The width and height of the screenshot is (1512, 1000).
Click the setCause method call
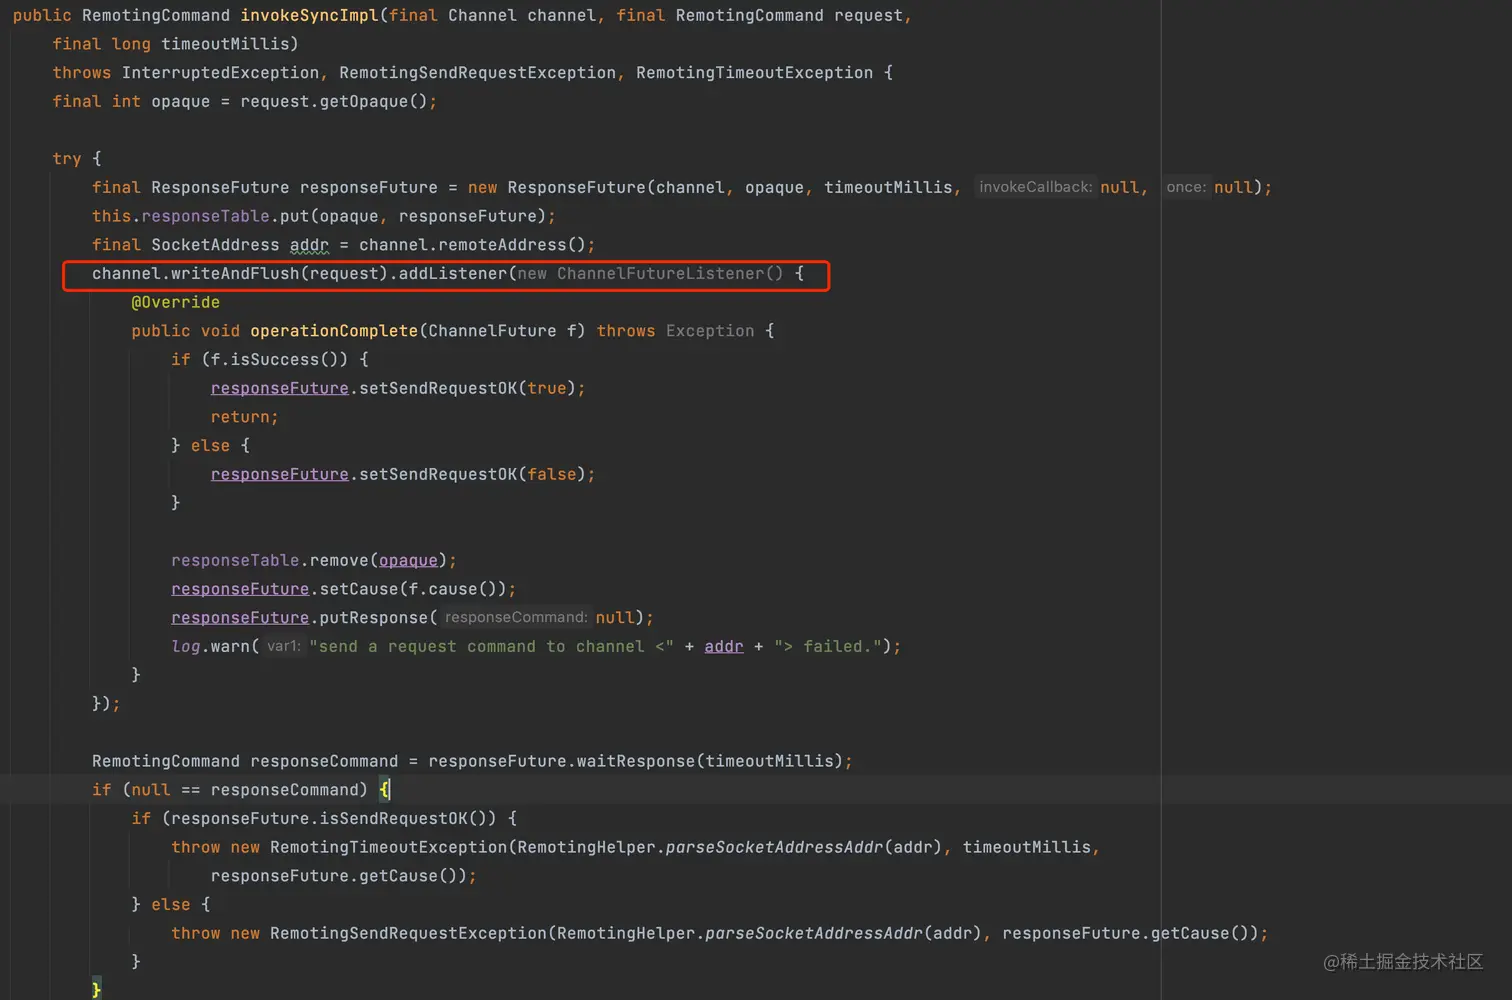(359, 589)
